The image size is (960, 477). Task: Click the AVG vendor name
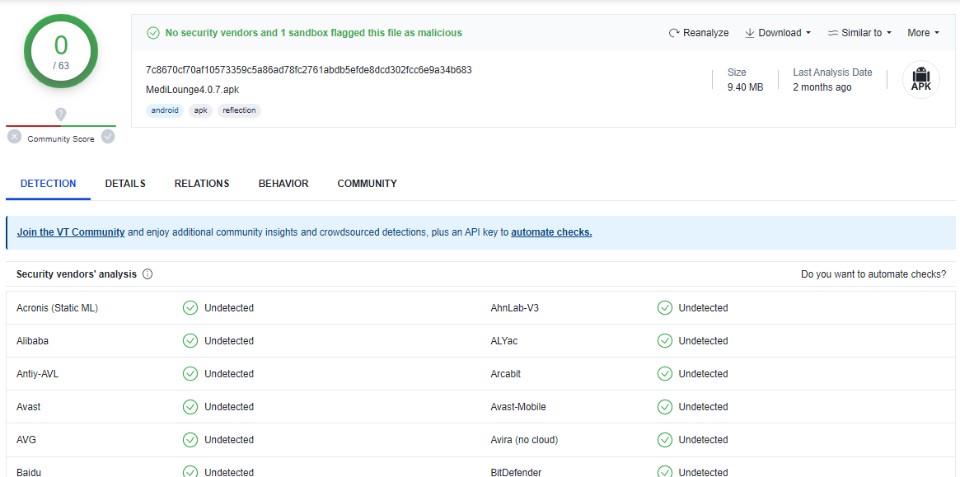click(26, 440)
